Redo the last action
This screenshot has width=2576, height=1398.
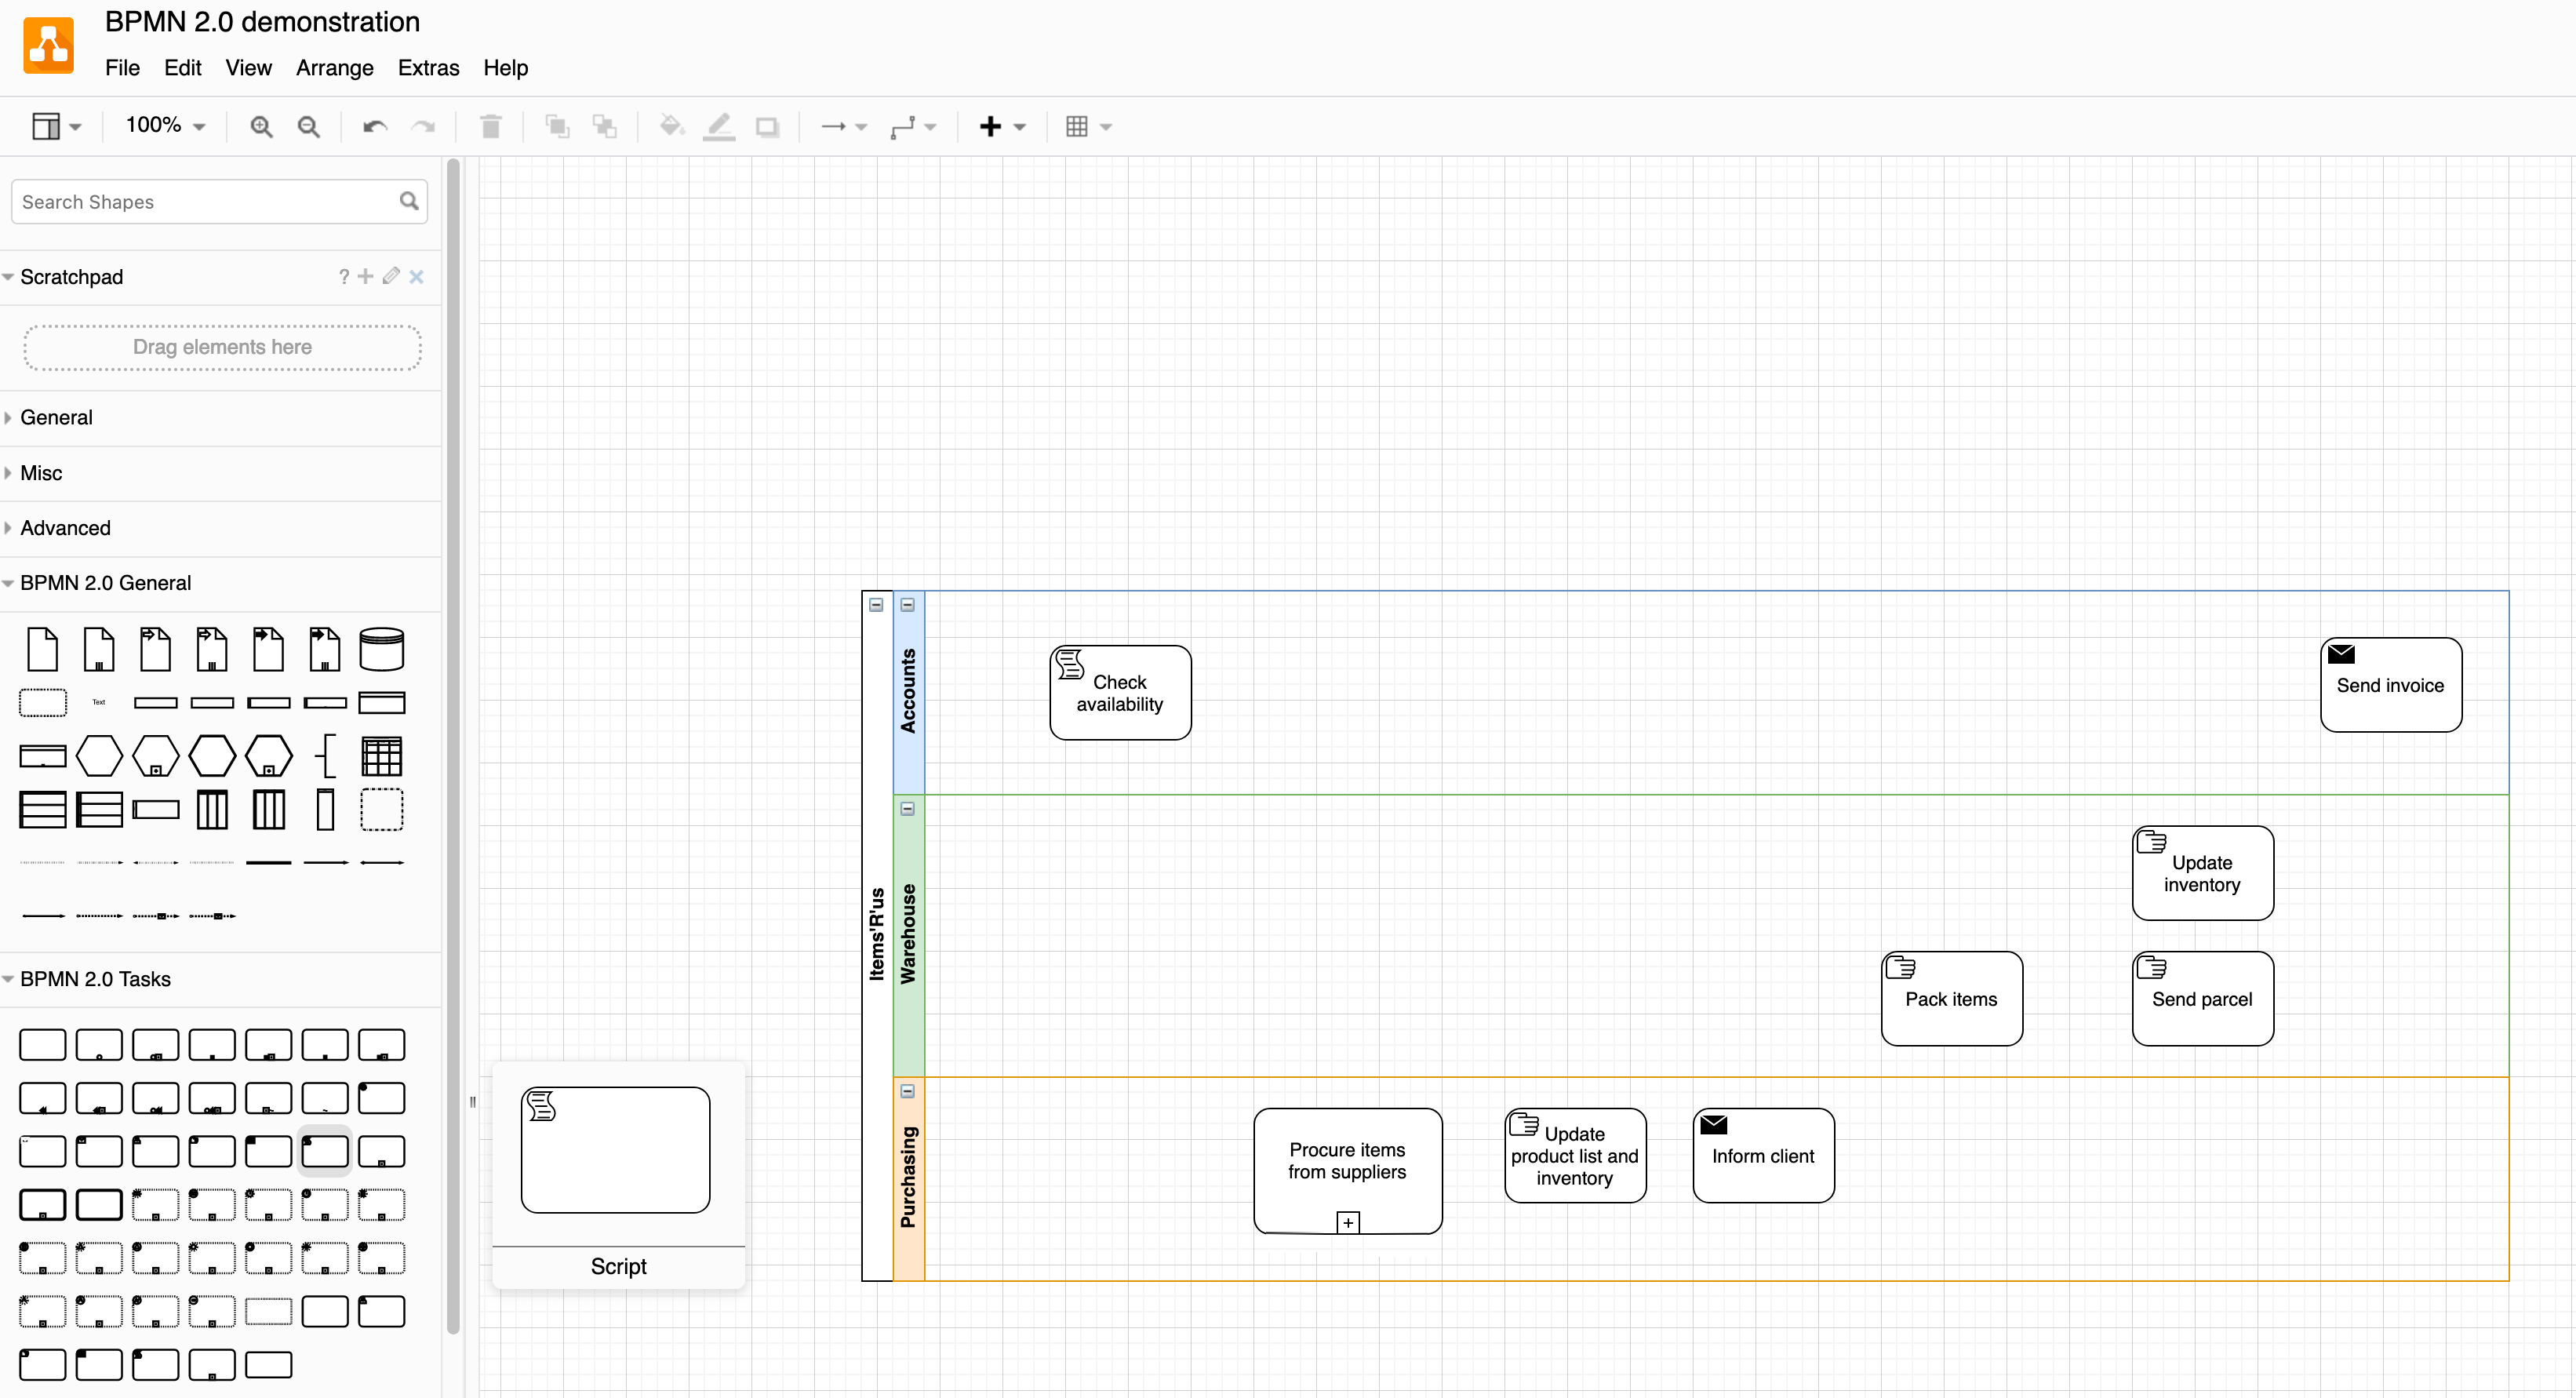coord(423,126)
